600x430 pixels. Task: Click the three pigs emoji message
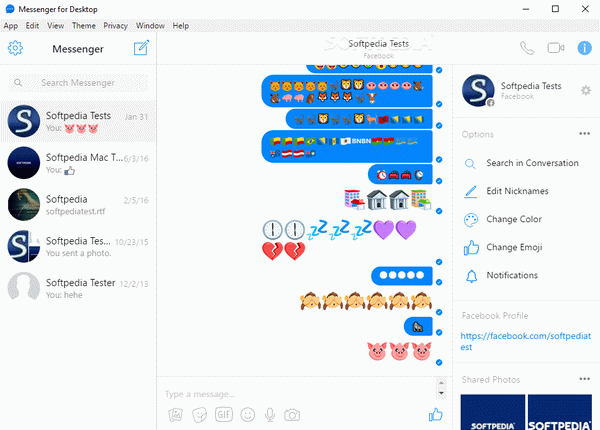[399, 351]
